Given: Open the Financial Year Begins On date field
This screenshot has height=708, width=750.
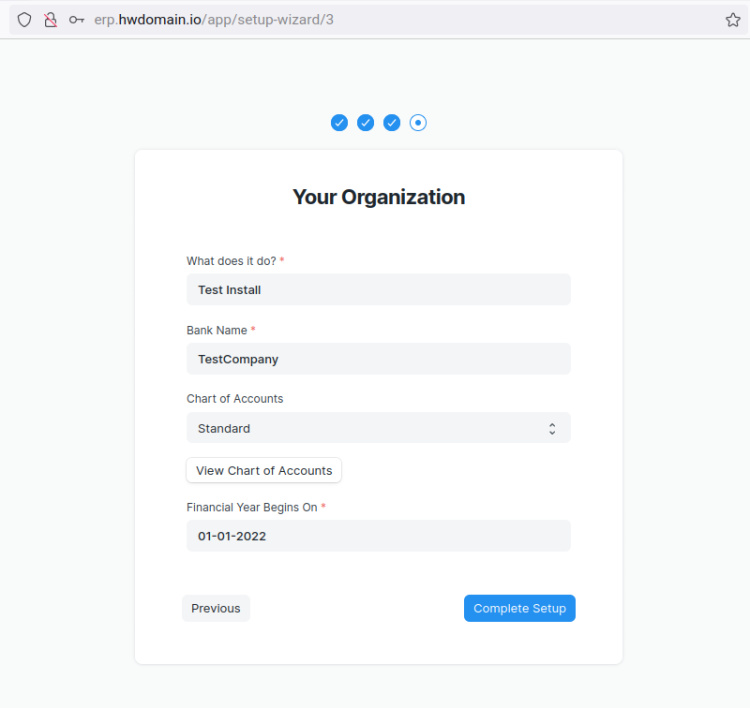Looking at the screenshot, I should coord(378,536).
